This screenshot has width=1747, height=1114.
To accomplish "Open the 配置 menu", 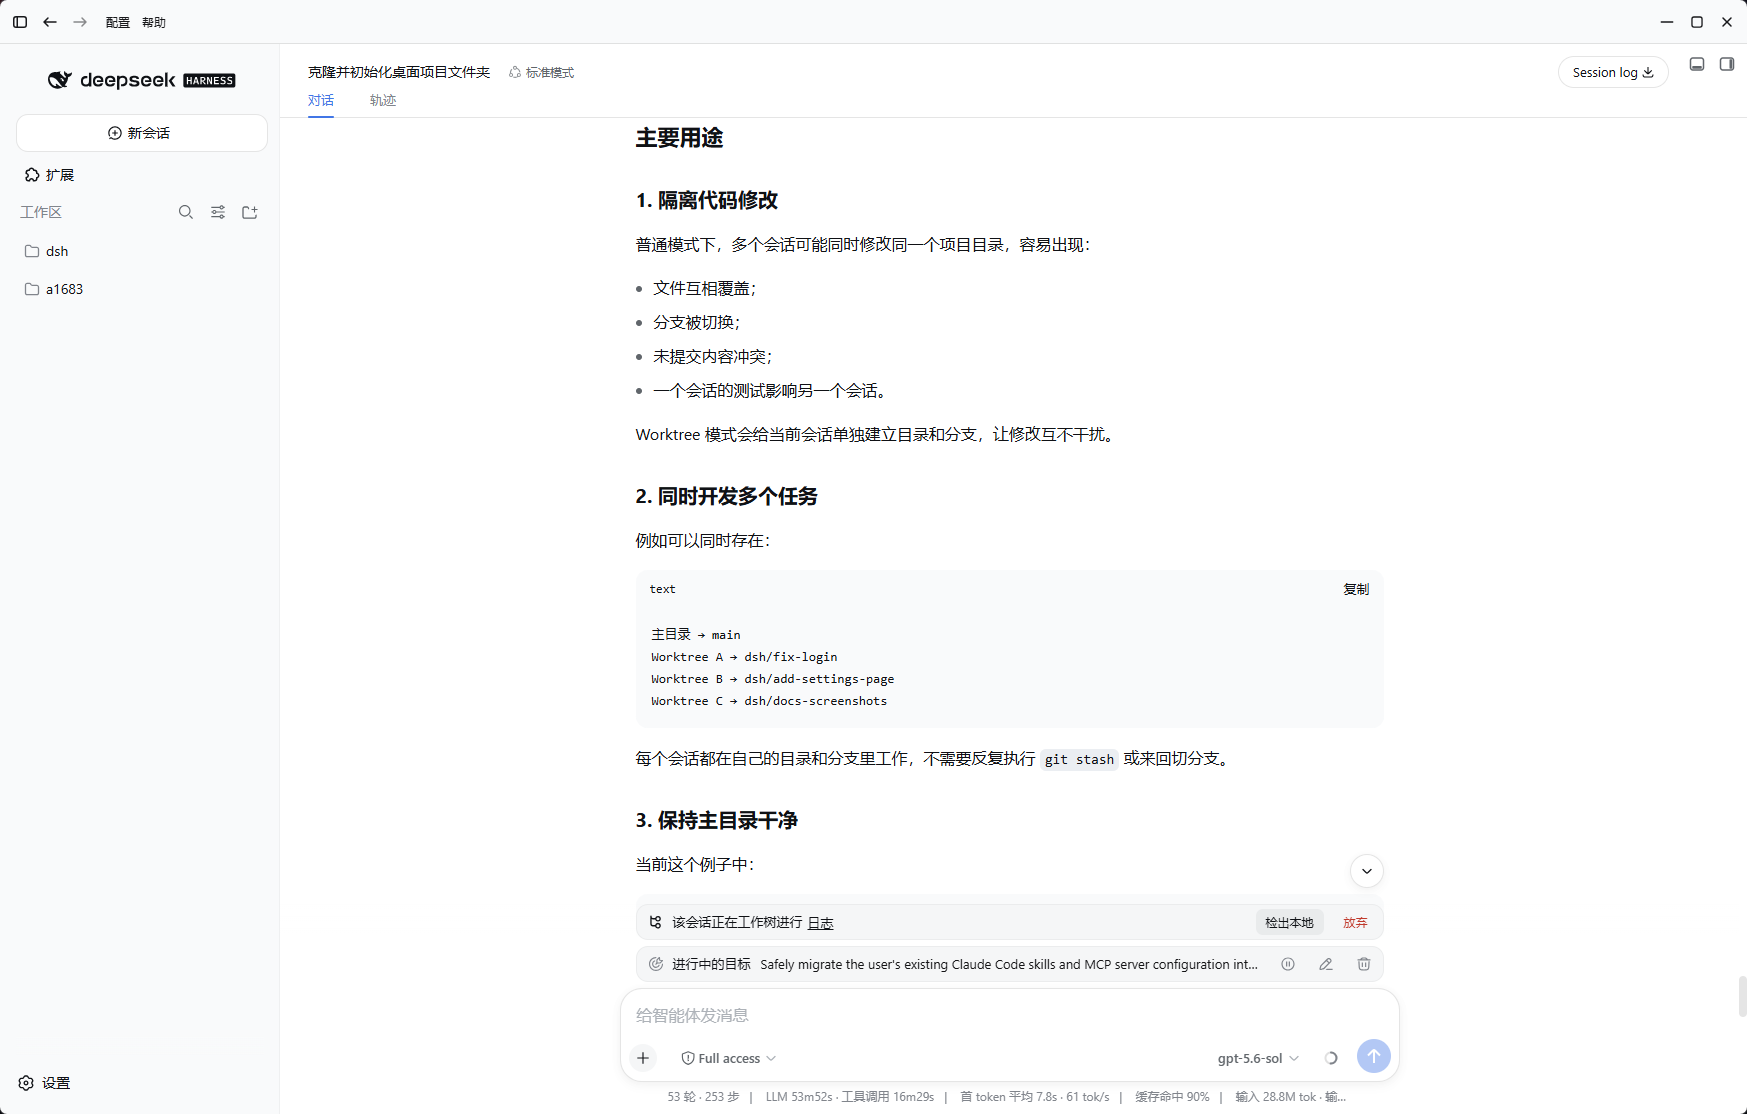I will pos(118,22).
